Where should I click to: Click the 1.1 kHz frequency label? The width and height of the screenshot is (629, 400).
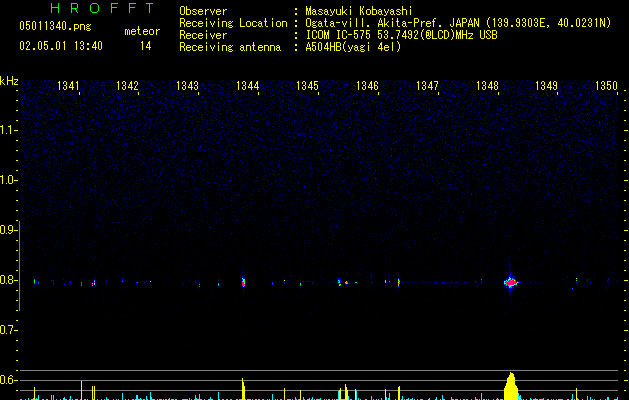8,130
